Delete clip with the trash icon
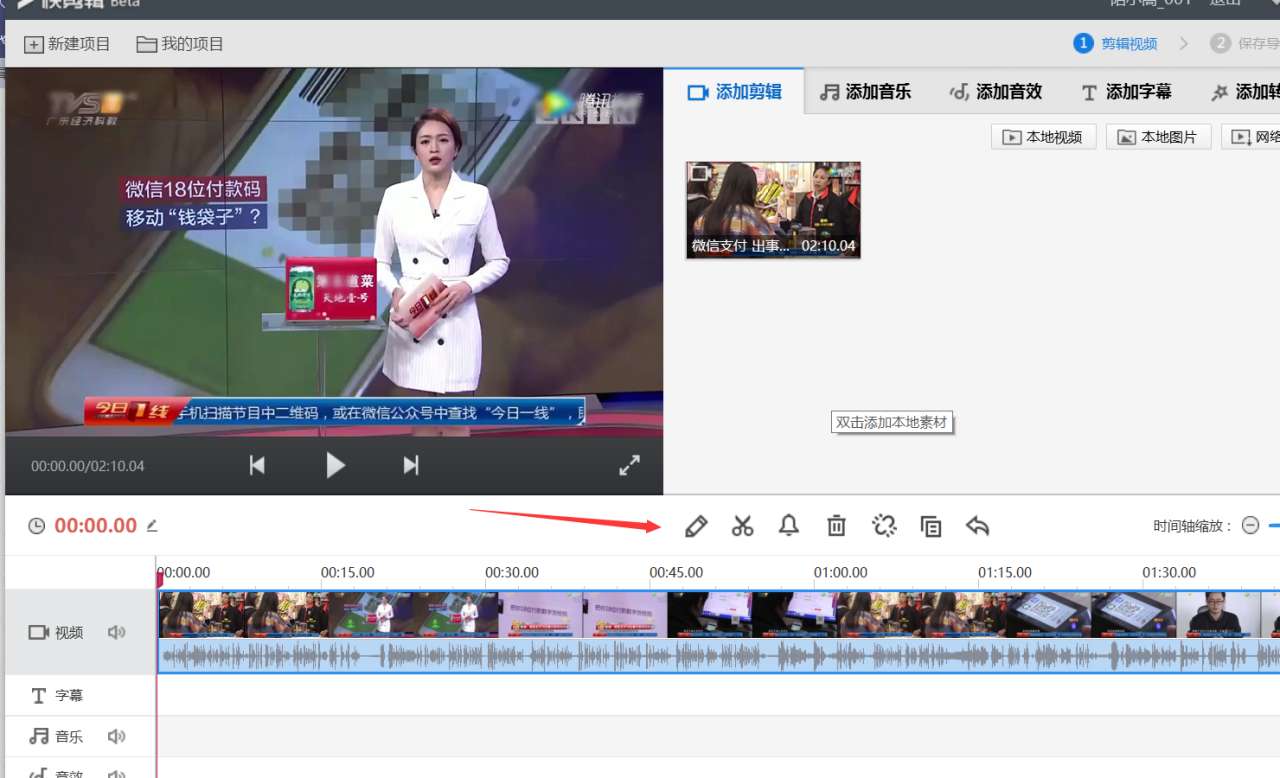The width and height of the screenshot is (1280, 778). click(836, 525)
